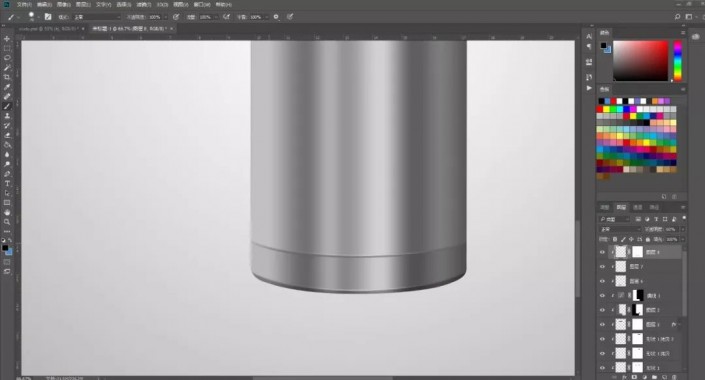Select the Brush tool in the toolbox
Image resolution: width=705 pixels, height=380 pixels.
coord(7,106)
